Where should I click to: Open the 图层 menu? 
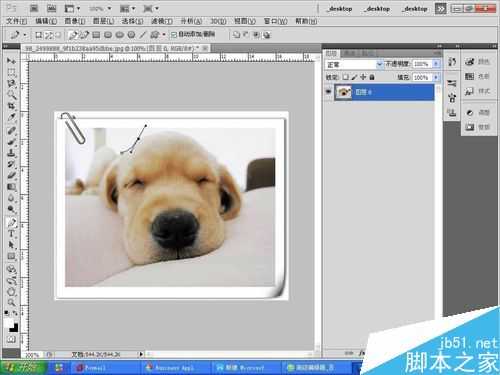pyautogui.click(x=103, y=21)
